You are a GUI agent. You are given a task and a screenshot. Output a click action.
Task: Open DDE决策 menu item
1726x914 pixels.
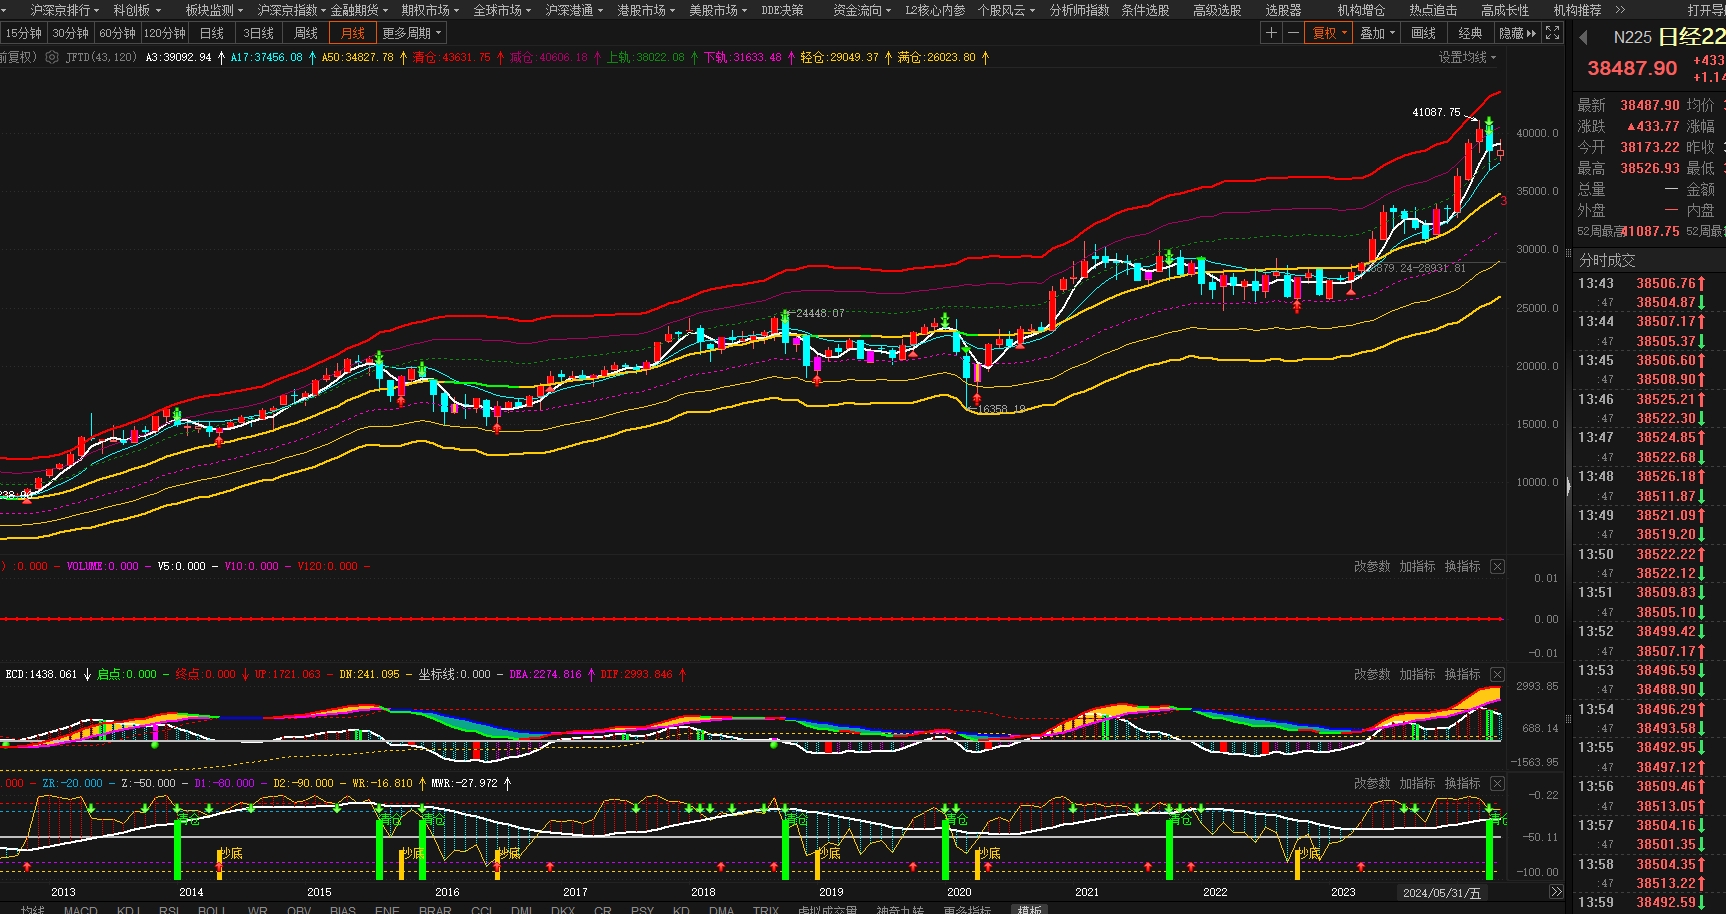(x=782, y=10)
